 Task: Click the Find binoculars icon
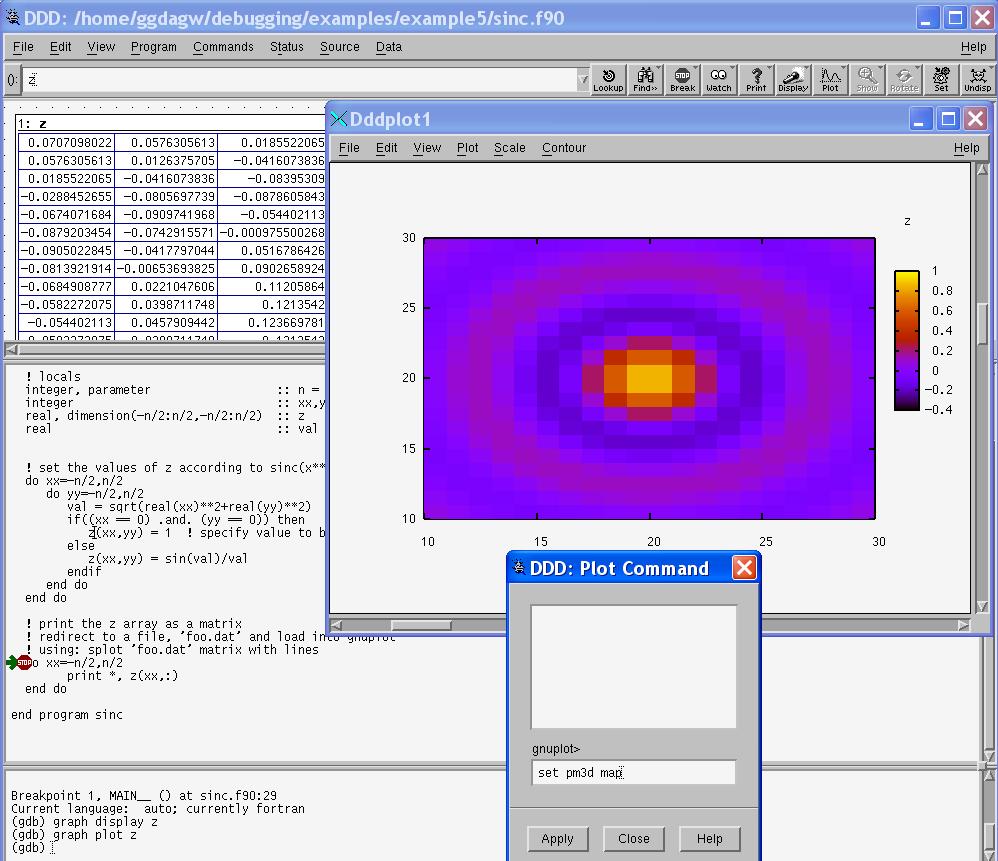tap(645, 79)
